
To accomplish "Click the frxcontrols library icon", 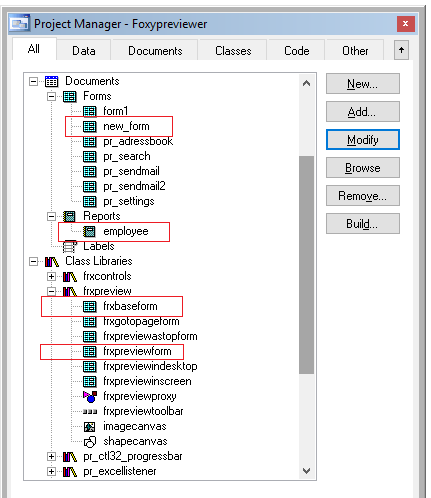I will click(70, 276).
